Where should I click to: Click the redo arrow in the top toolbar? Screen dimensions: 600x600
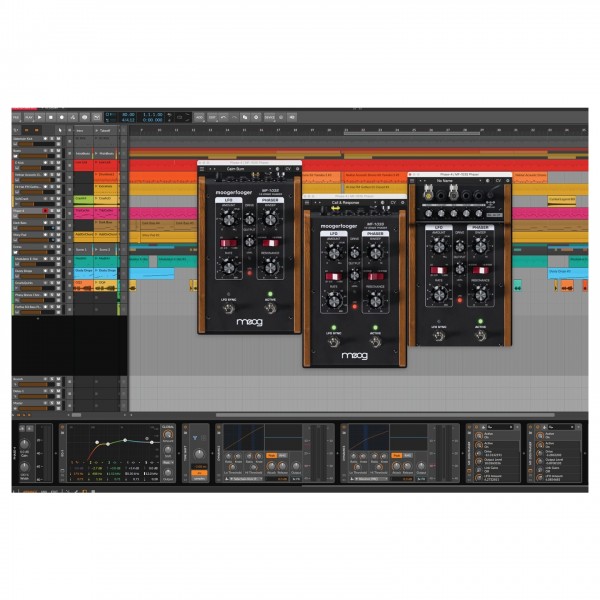234,117
